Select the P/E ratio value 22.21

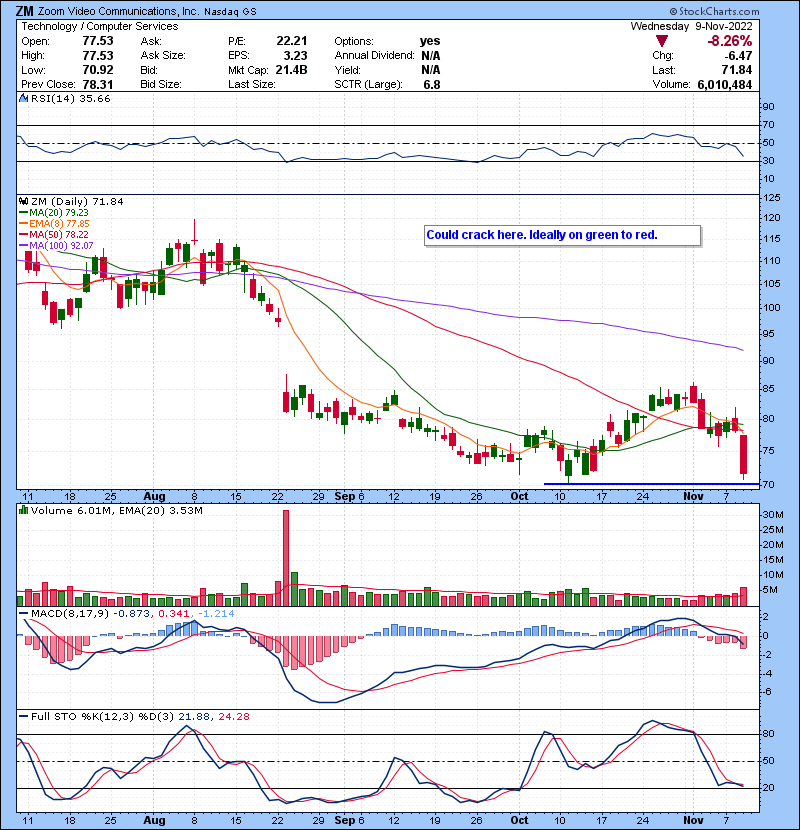(292, 41)
